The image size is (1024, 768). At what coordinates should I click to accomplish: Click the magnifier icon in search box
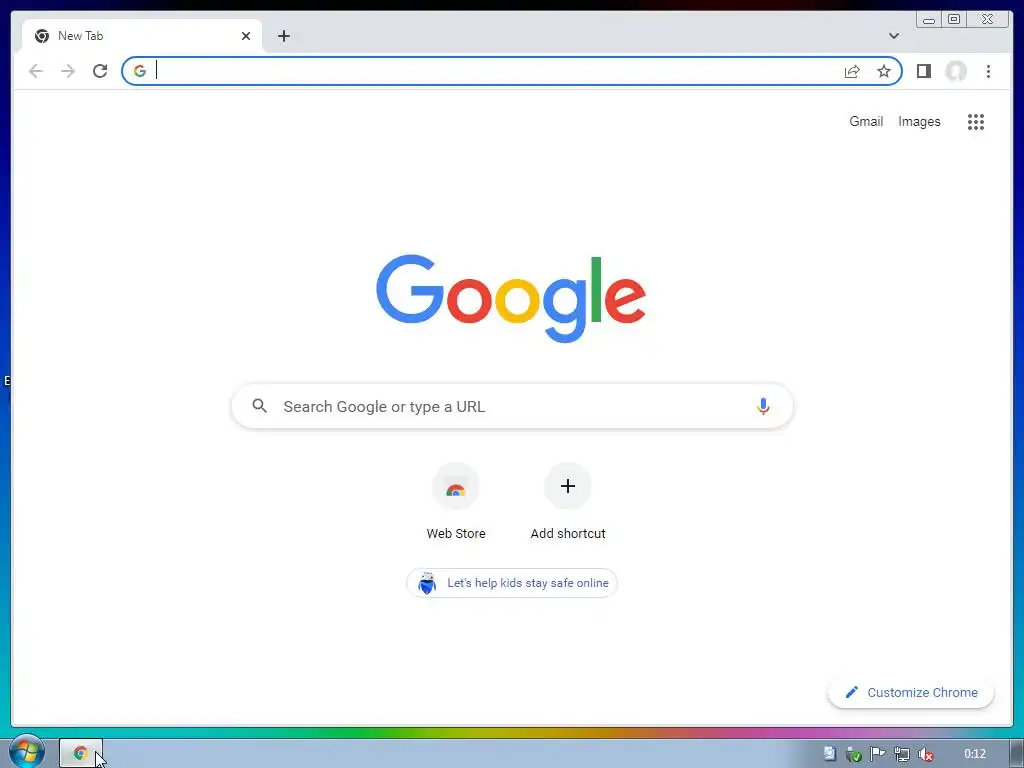[x=259, y=406]
